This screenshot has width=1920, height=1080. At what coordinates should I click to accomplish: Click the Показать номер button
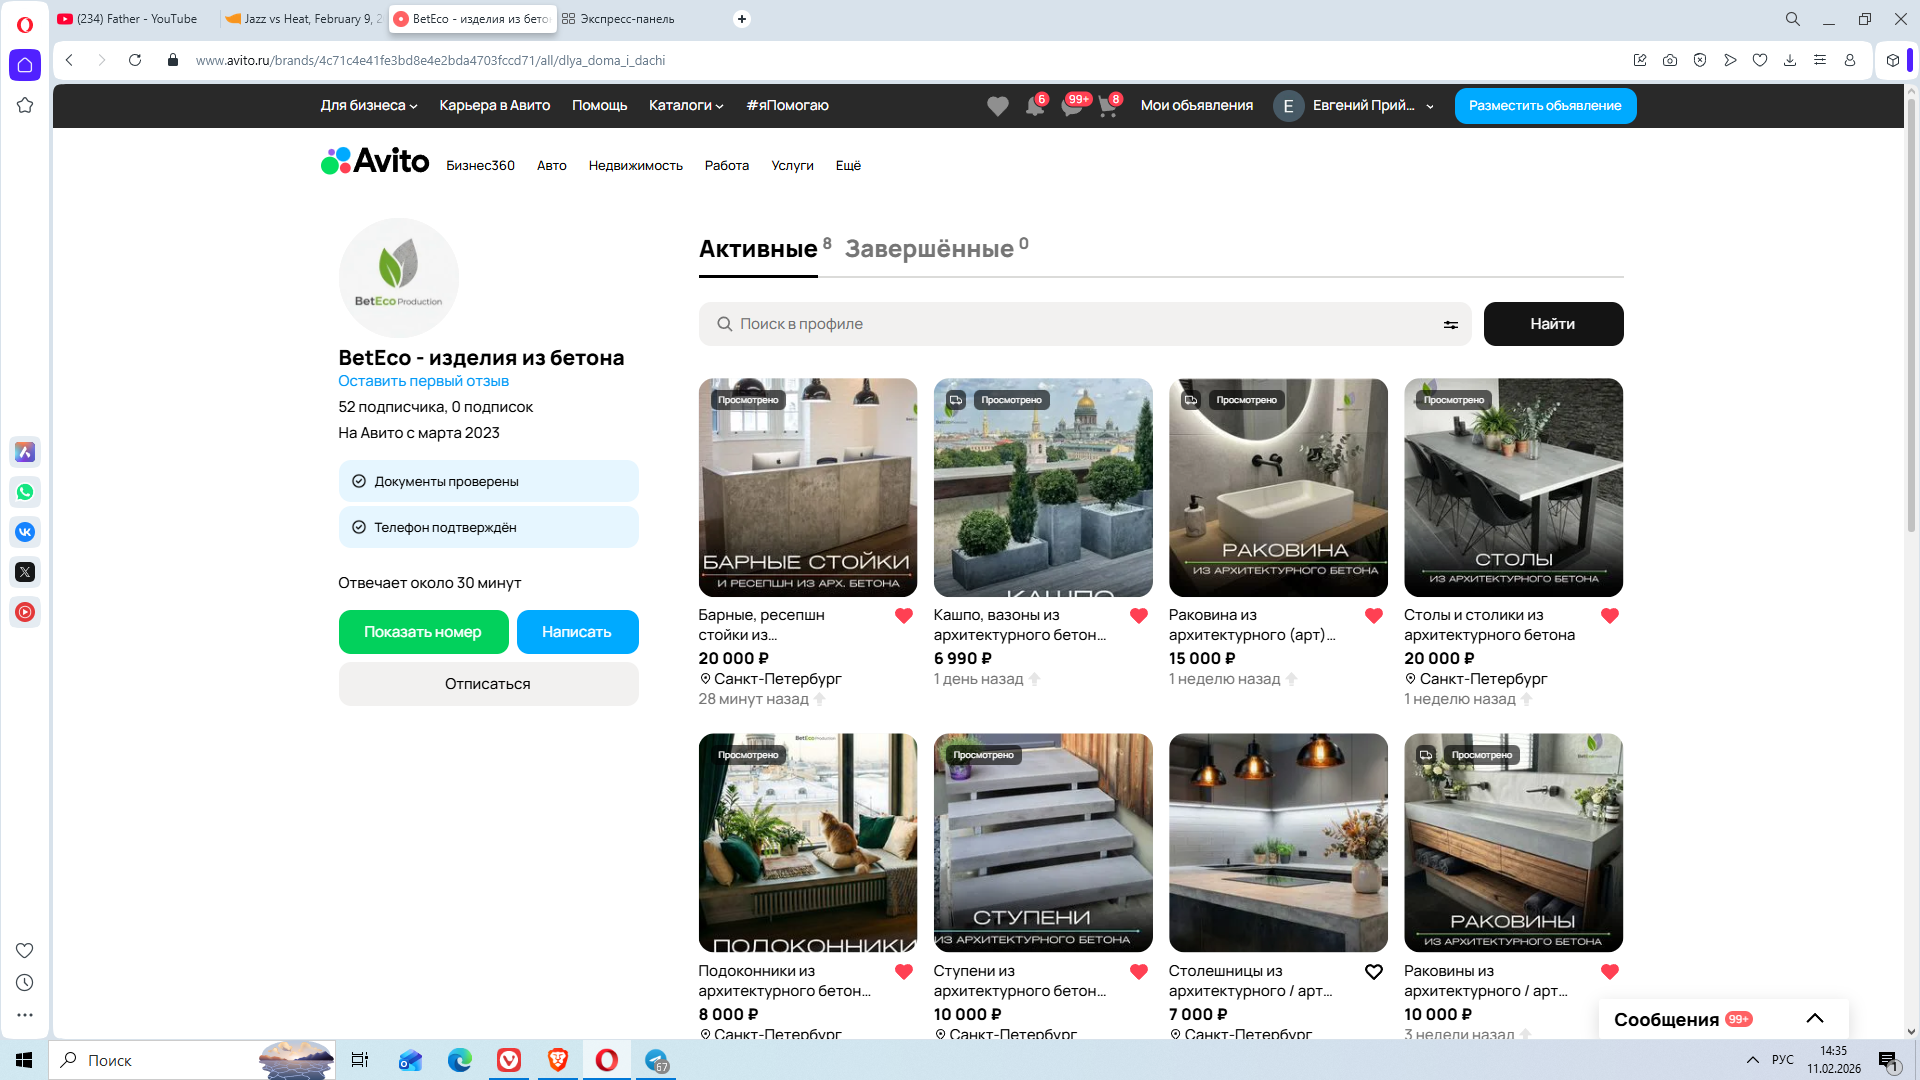[423, 632]
